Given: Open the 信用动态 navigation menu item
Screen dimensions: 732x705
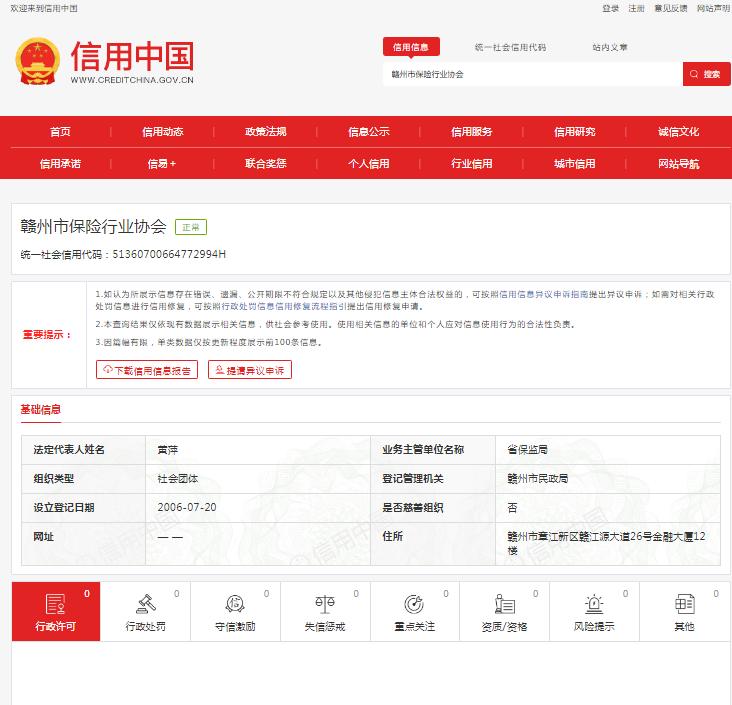Looking at the screenshot, I should coord(163,132).
